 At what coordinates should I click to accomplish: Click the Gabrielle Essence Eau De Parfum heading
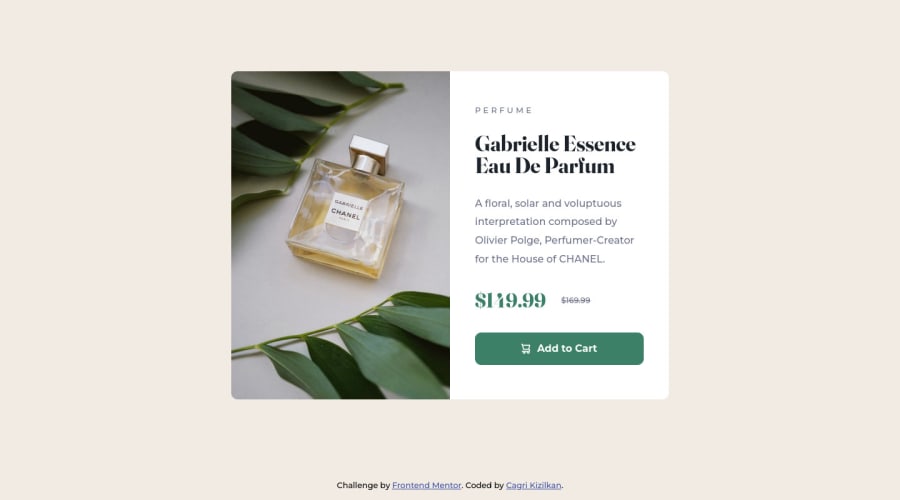click(x=555, y=154)
